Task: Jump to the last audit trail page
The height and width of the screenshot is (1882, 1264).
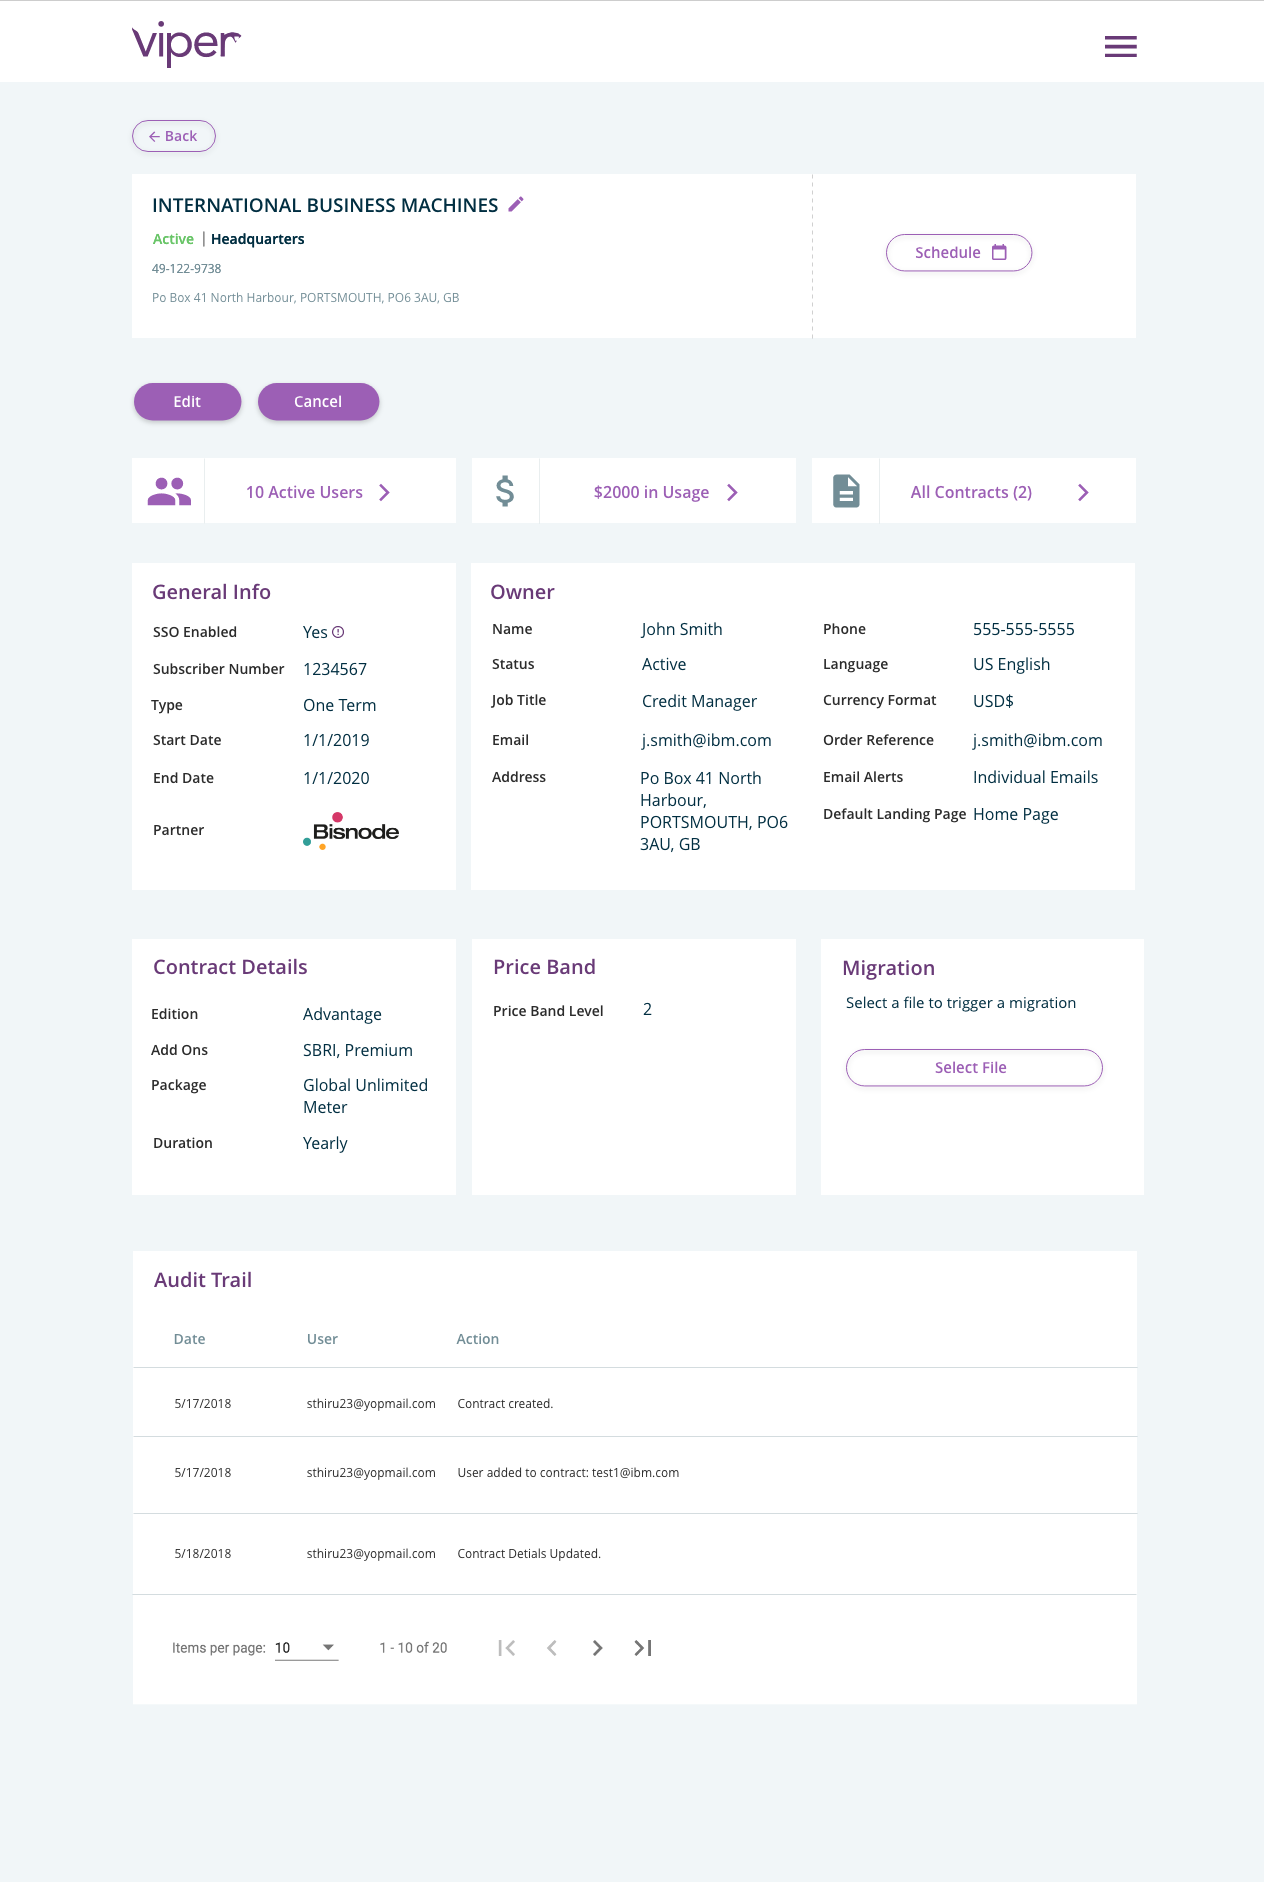Action: pyautogui.click(x=643, y=1648)
